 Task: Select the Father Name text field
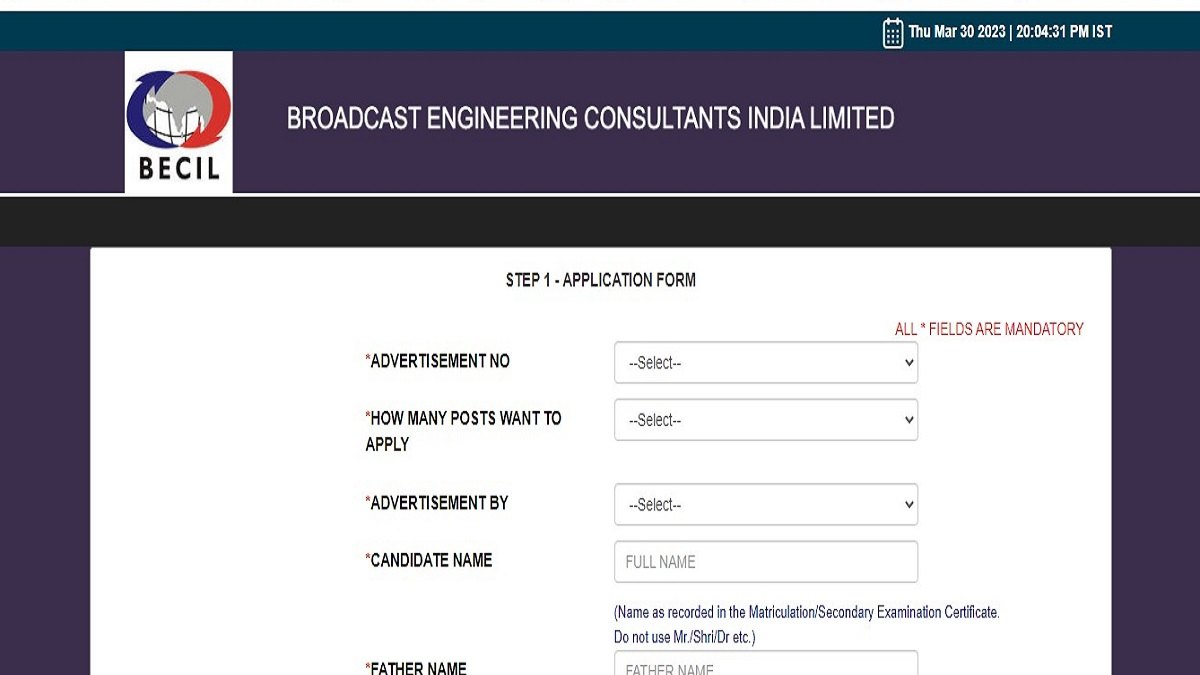[x=766, y=663]
